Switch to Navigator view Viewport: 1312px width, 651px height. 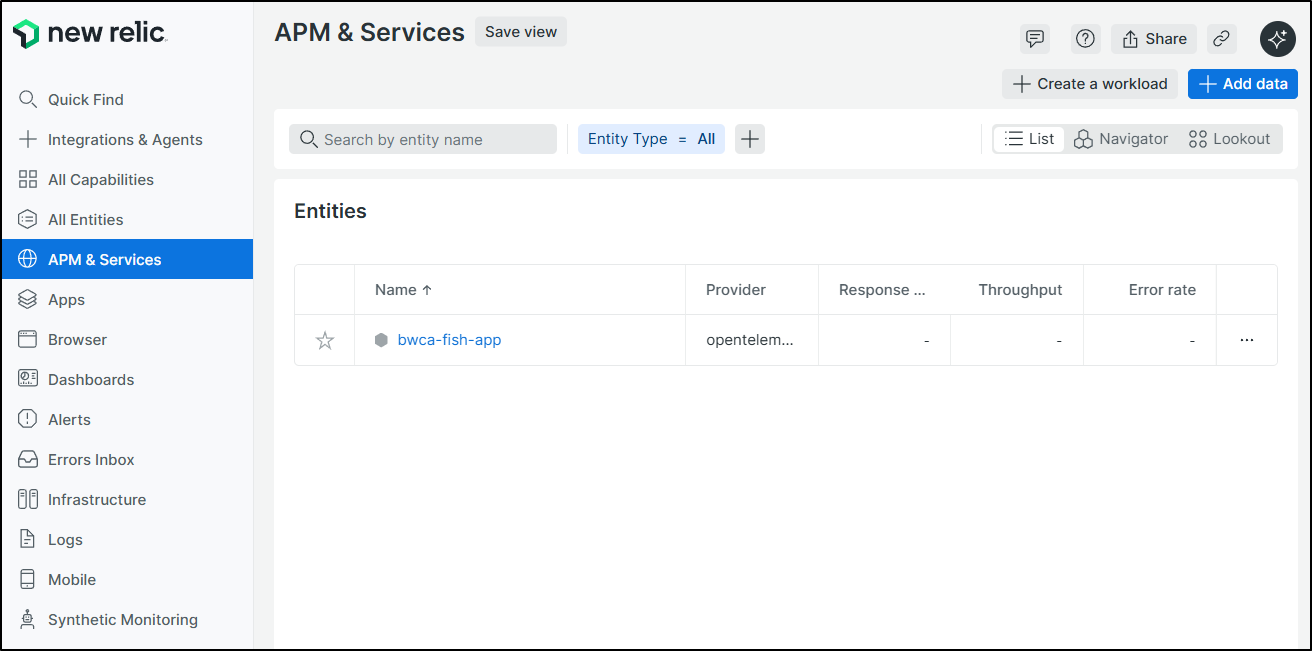tap(1121, 139)
